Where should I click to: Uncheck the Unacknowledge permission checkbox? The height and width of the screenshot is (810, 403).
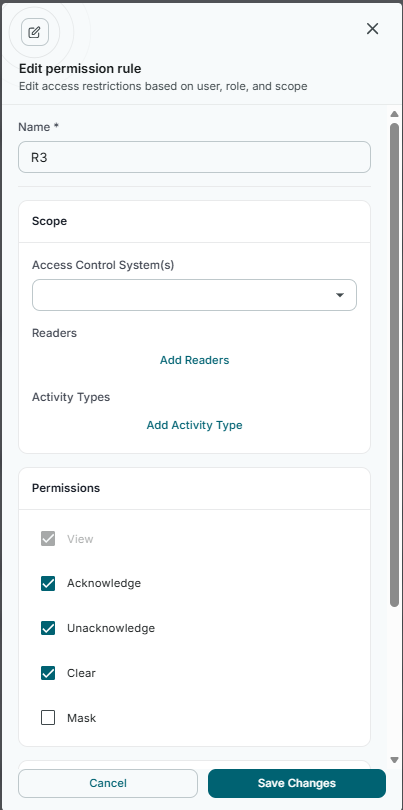48,628
